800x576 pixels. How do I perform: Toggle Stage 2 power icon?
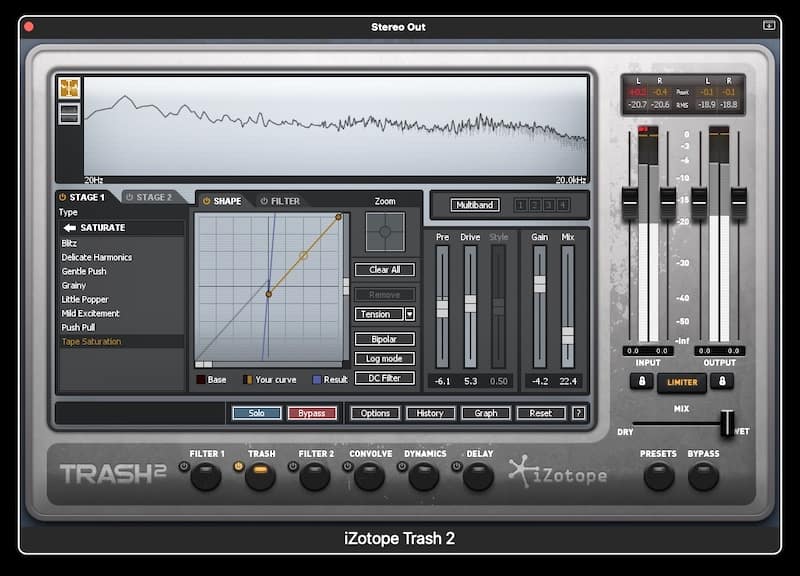click(130, 197)
